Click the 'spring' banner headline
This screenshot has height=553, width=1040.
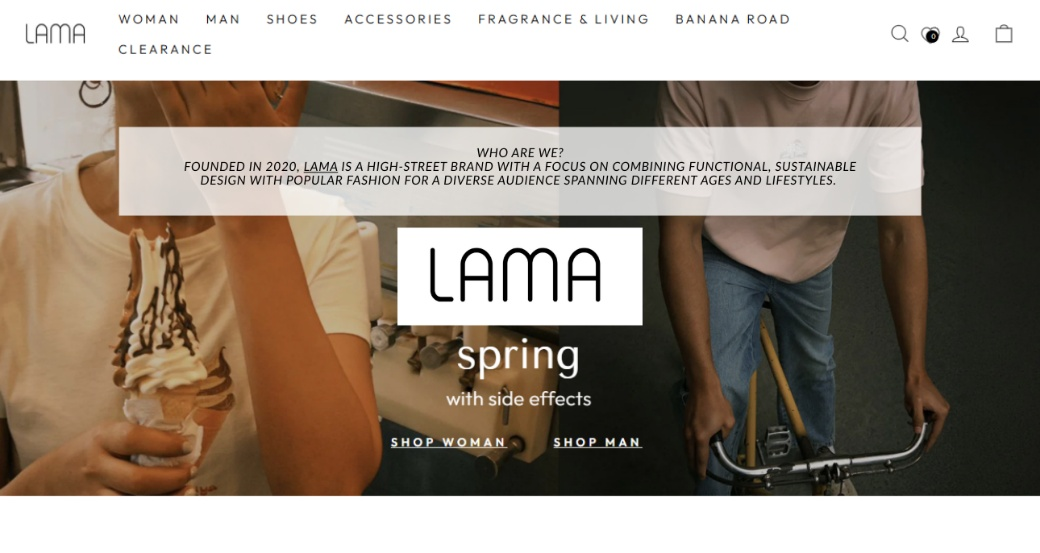pyautogui.click(x=518, y=357)
